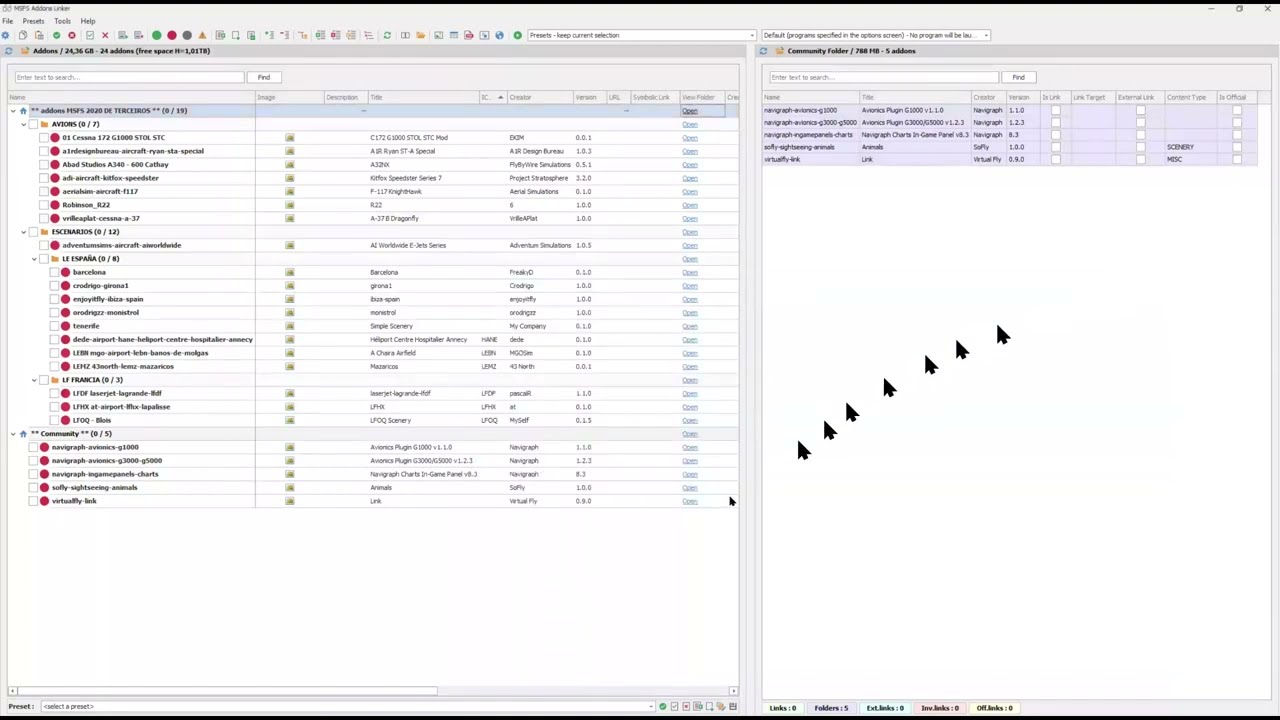The image size is (1280, 720).
Task: Click the red circle status filter icon
Action: coord(172,35)
